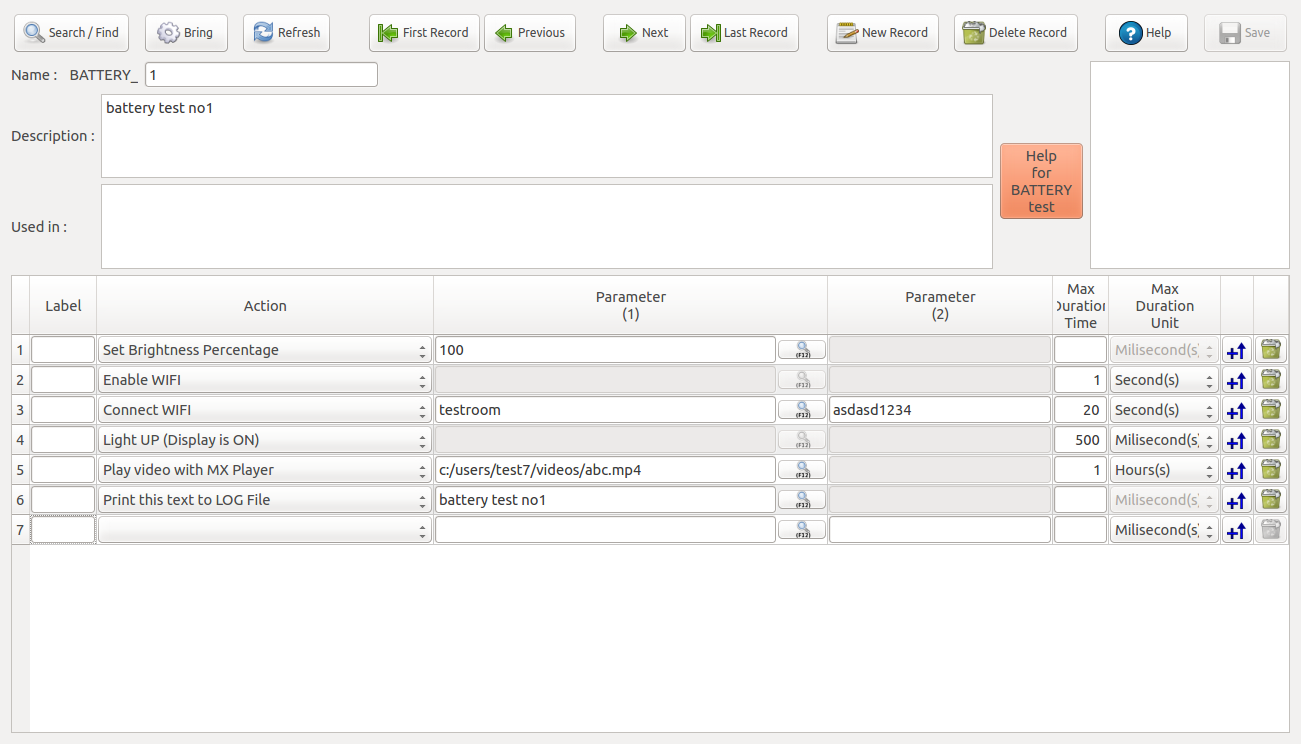The height and width of the screenshot is (744, 1301).
Task: Click the Parameter (1) column header
Action: (x=630, y=306)
